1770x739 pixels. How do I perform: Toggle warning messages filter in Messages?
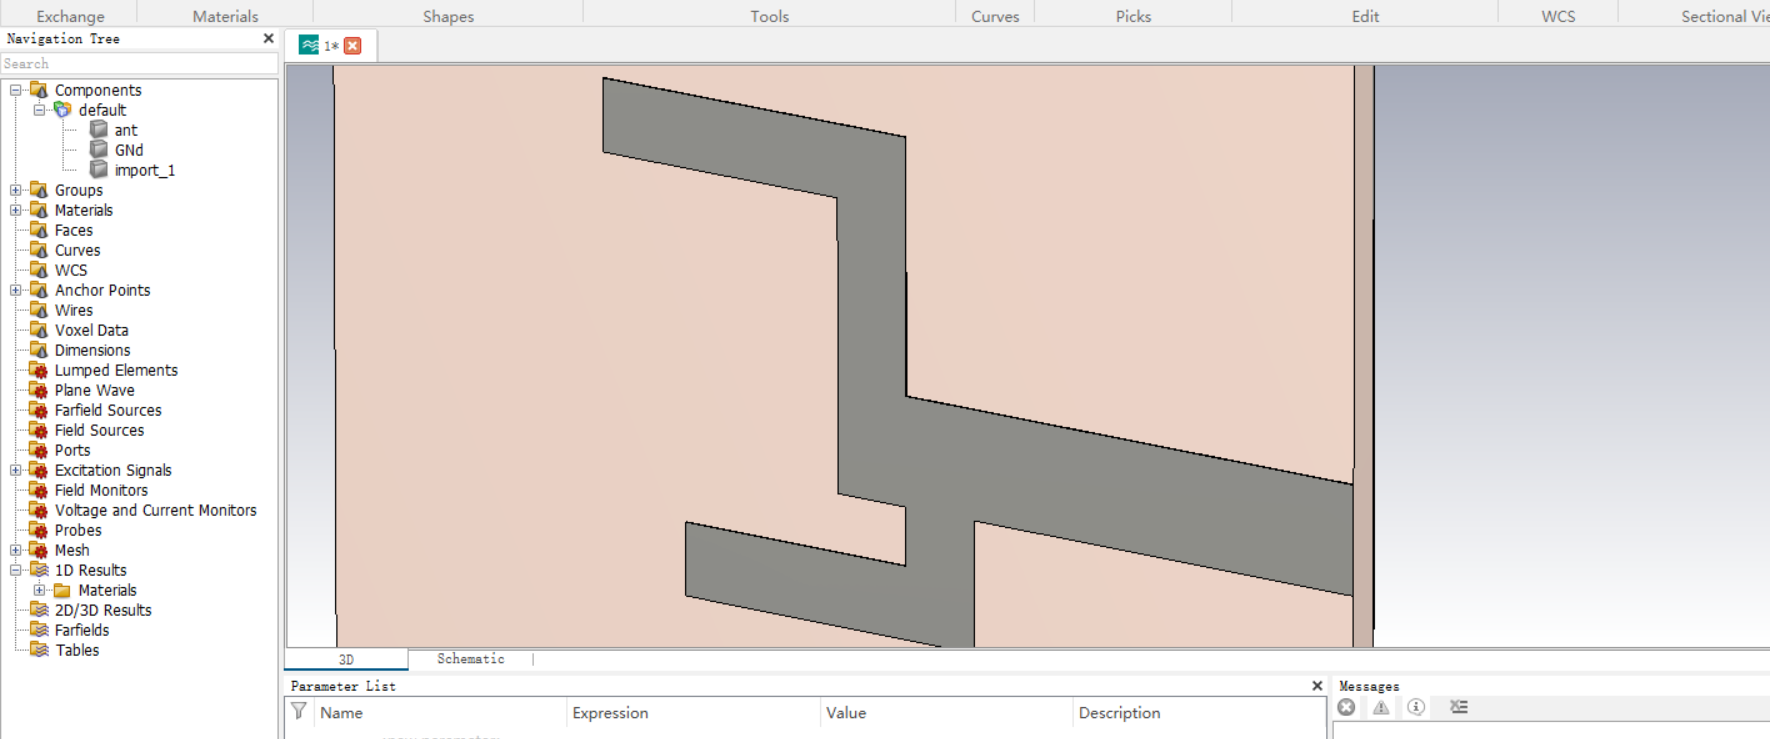click(1381, 707)
